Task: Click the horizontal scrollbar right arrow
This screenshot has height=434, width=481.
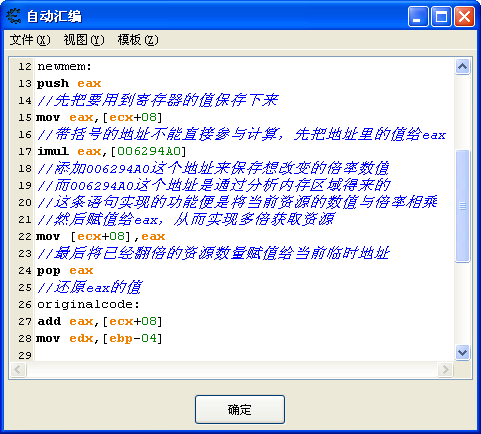Action: click(445, 370)
